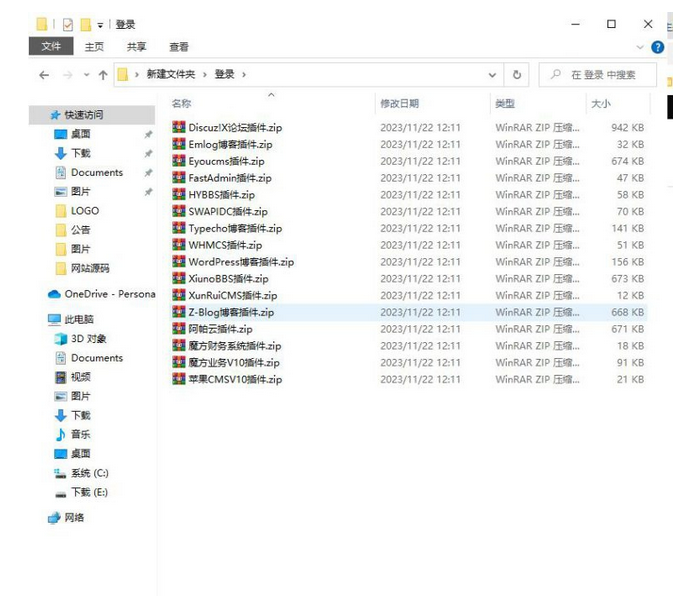Viewport: 694px width, 596px height.
Task: Open 音乐 under This PC
Action: tap(81, 435)
